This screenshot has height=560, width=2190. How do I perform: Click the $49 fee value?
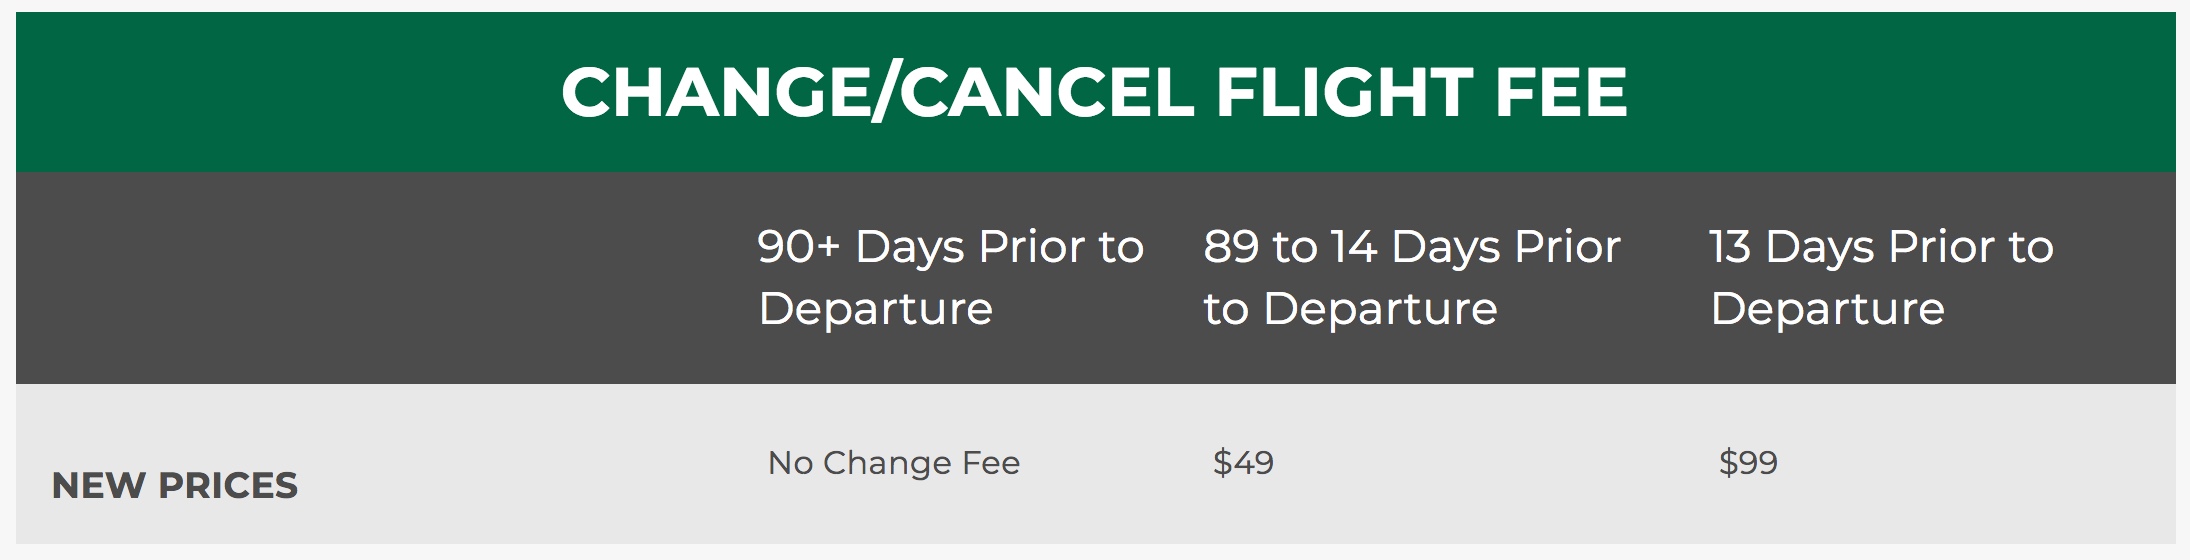[1243, 463]
